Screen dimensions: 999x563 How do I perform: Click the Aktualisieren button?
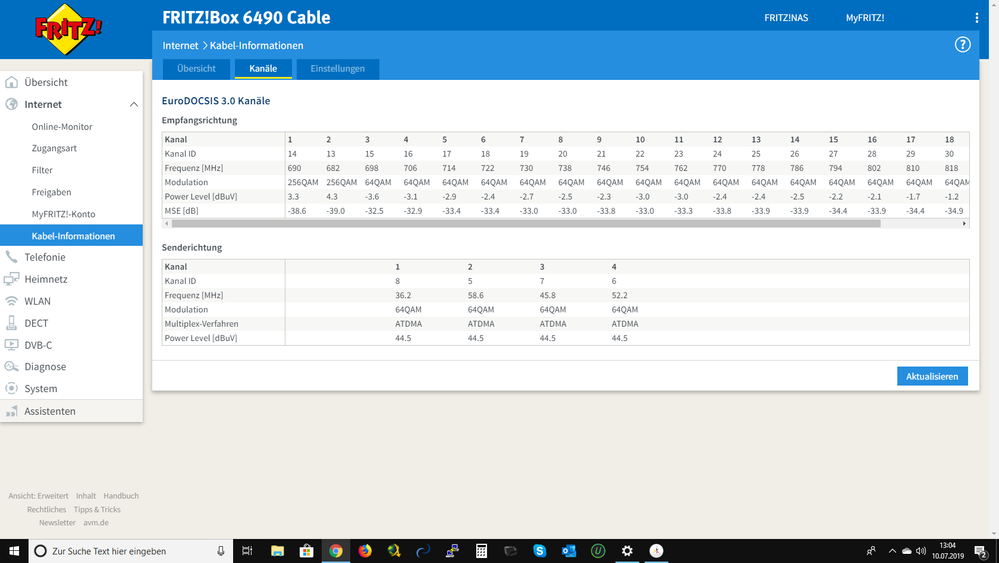(932, 376)
